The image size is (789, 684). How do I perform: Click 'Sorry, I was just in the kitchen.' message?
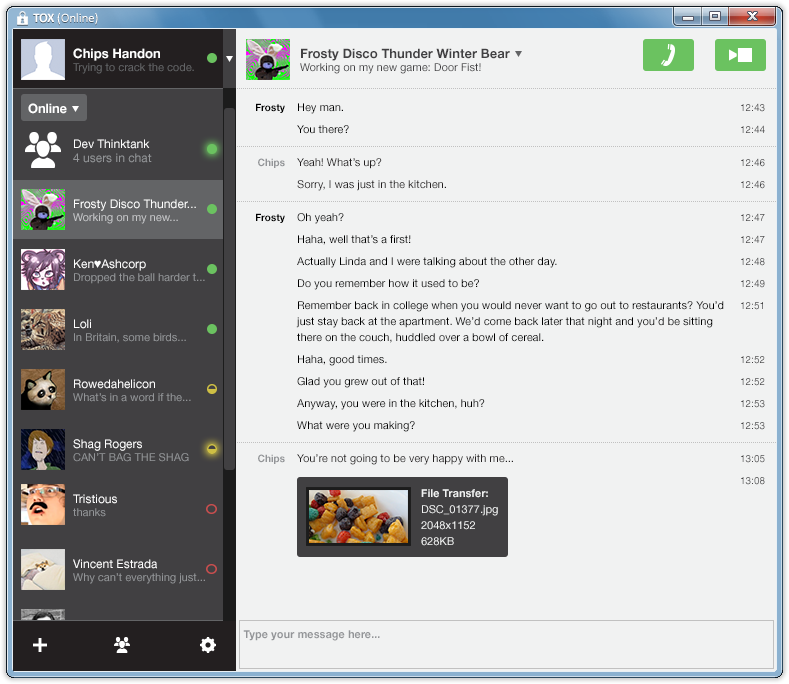click(371, 185)
